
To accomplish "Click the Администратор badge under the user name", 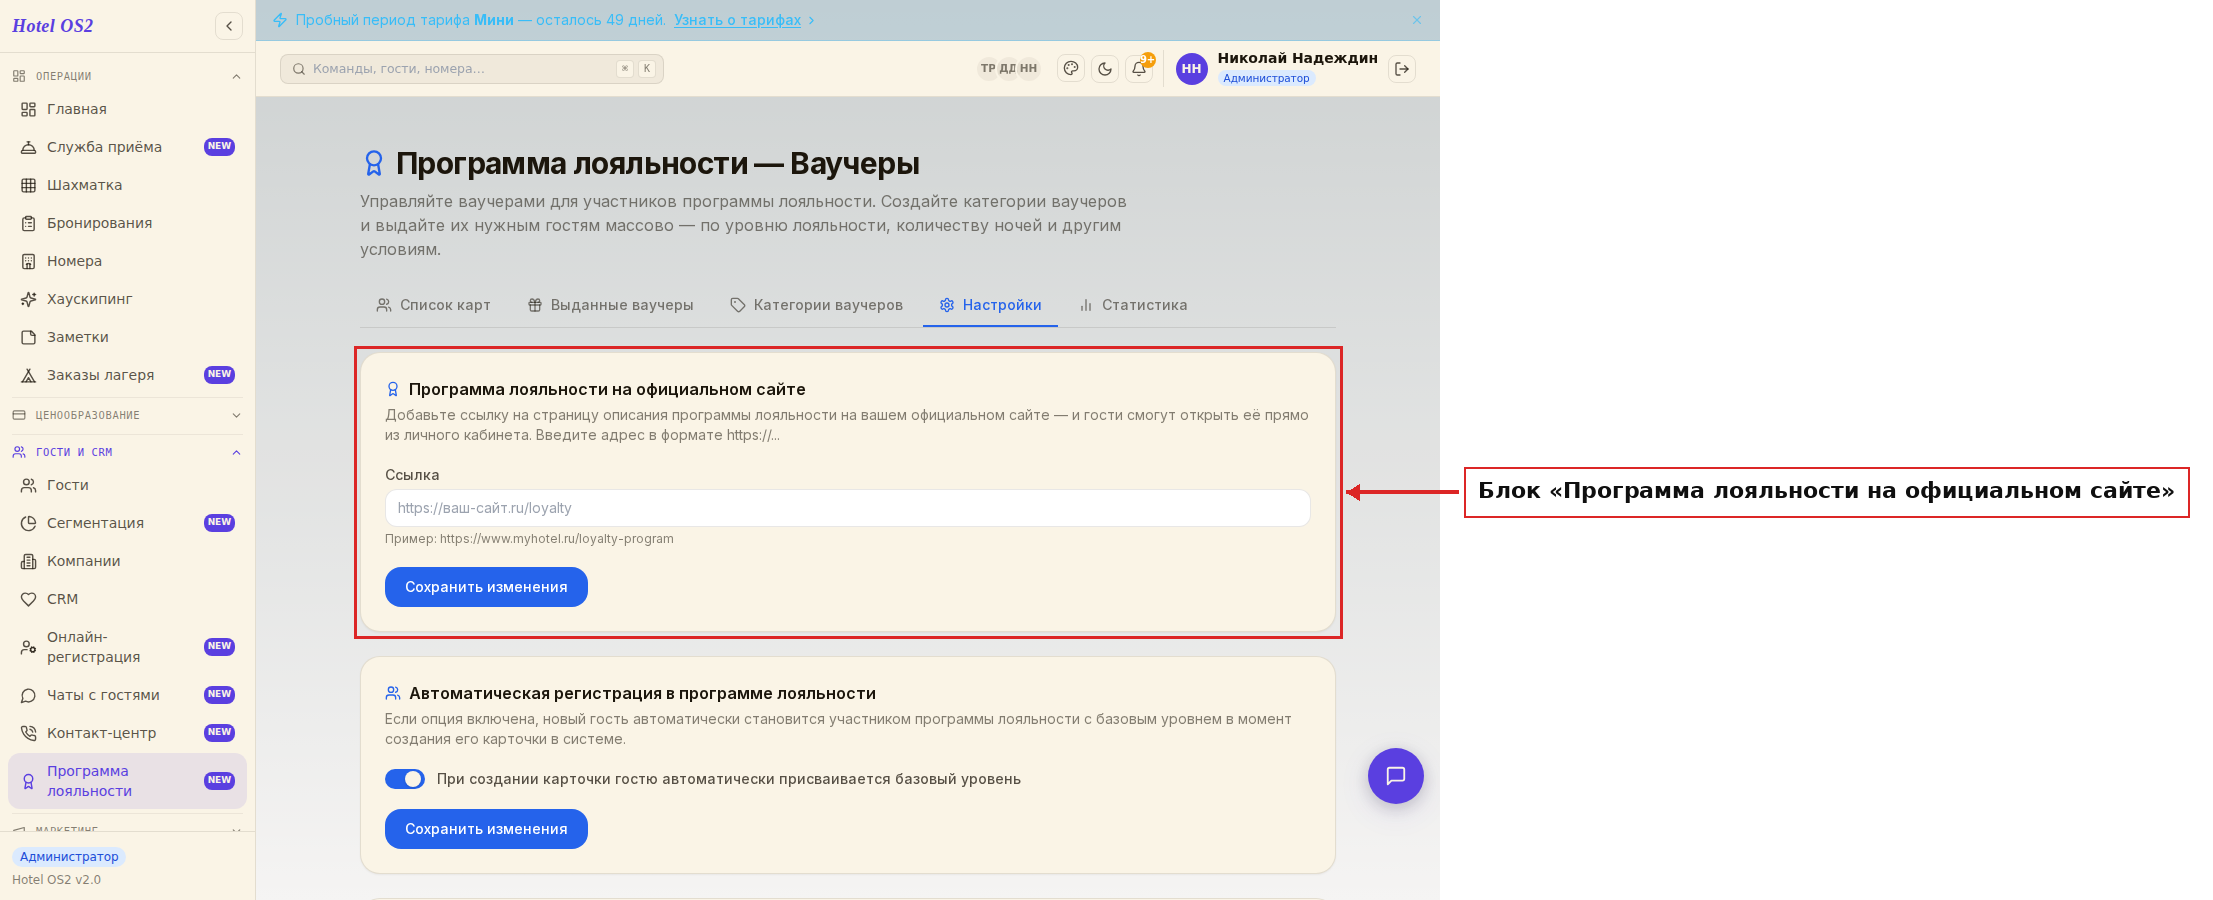I will (x=1266, y=78).
